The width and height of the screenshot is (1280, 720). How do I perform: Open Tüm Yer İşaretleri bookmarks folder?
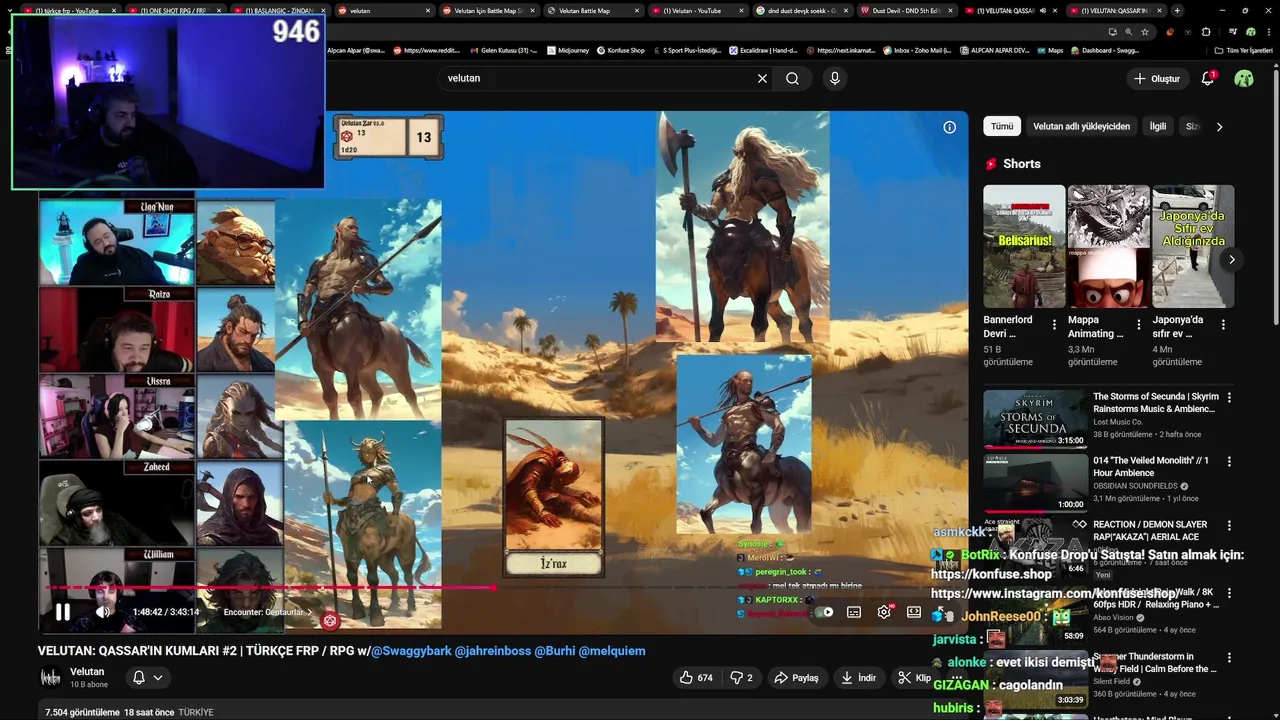tap(1246, 50)
